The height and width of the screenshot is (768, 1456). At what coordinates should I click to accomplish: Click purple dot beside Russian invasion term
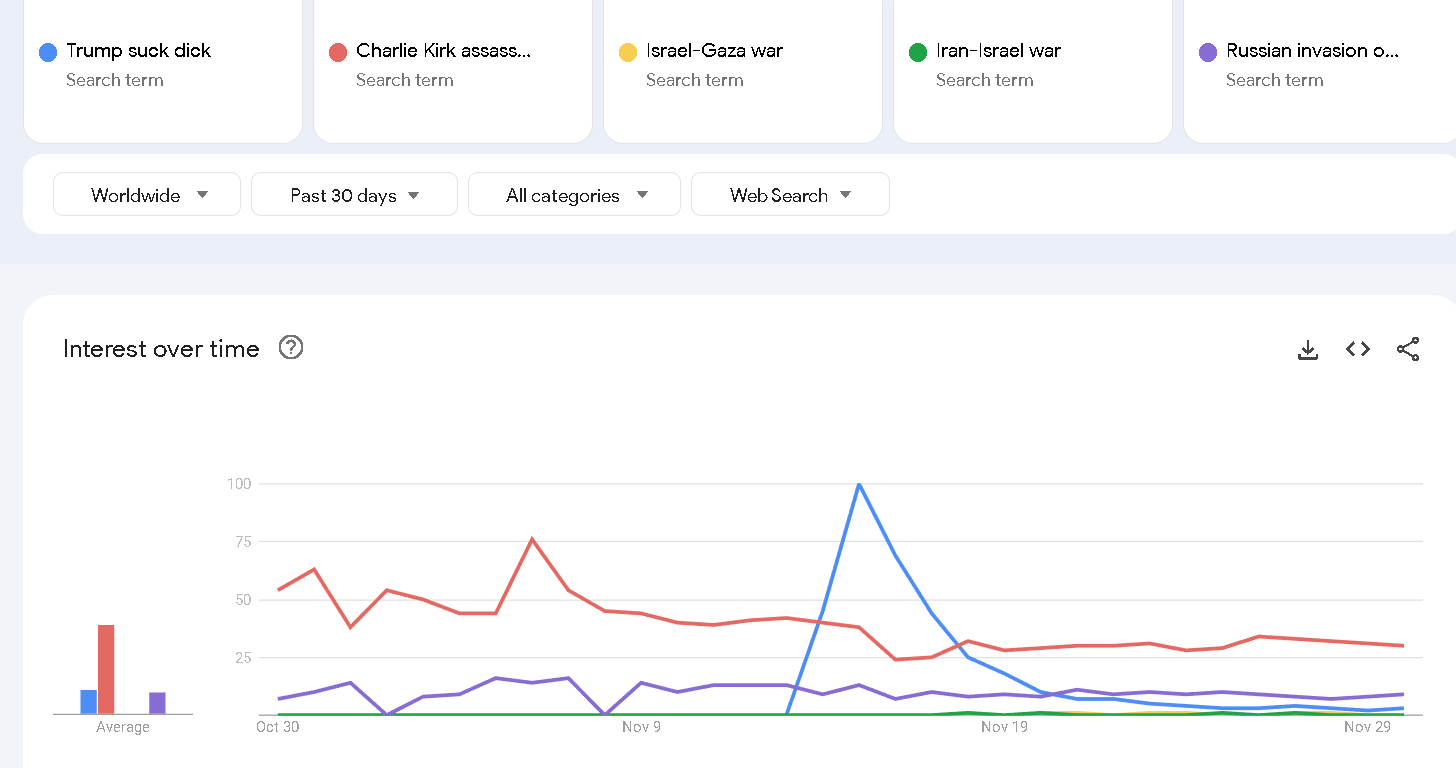[1208, 52]
